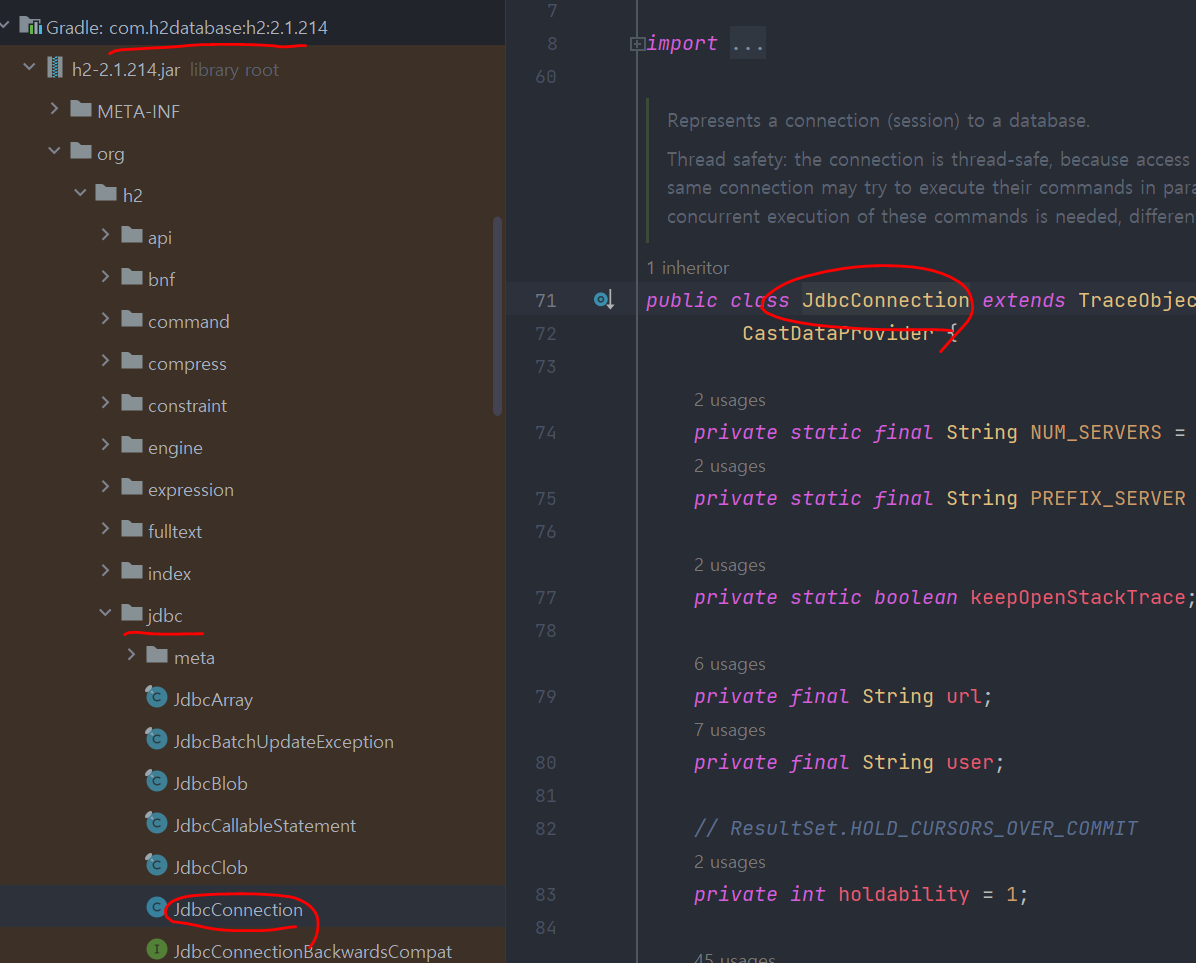Expand the expression package chevron
Viewport: 1196px width, 963px height.
(105, 486)
